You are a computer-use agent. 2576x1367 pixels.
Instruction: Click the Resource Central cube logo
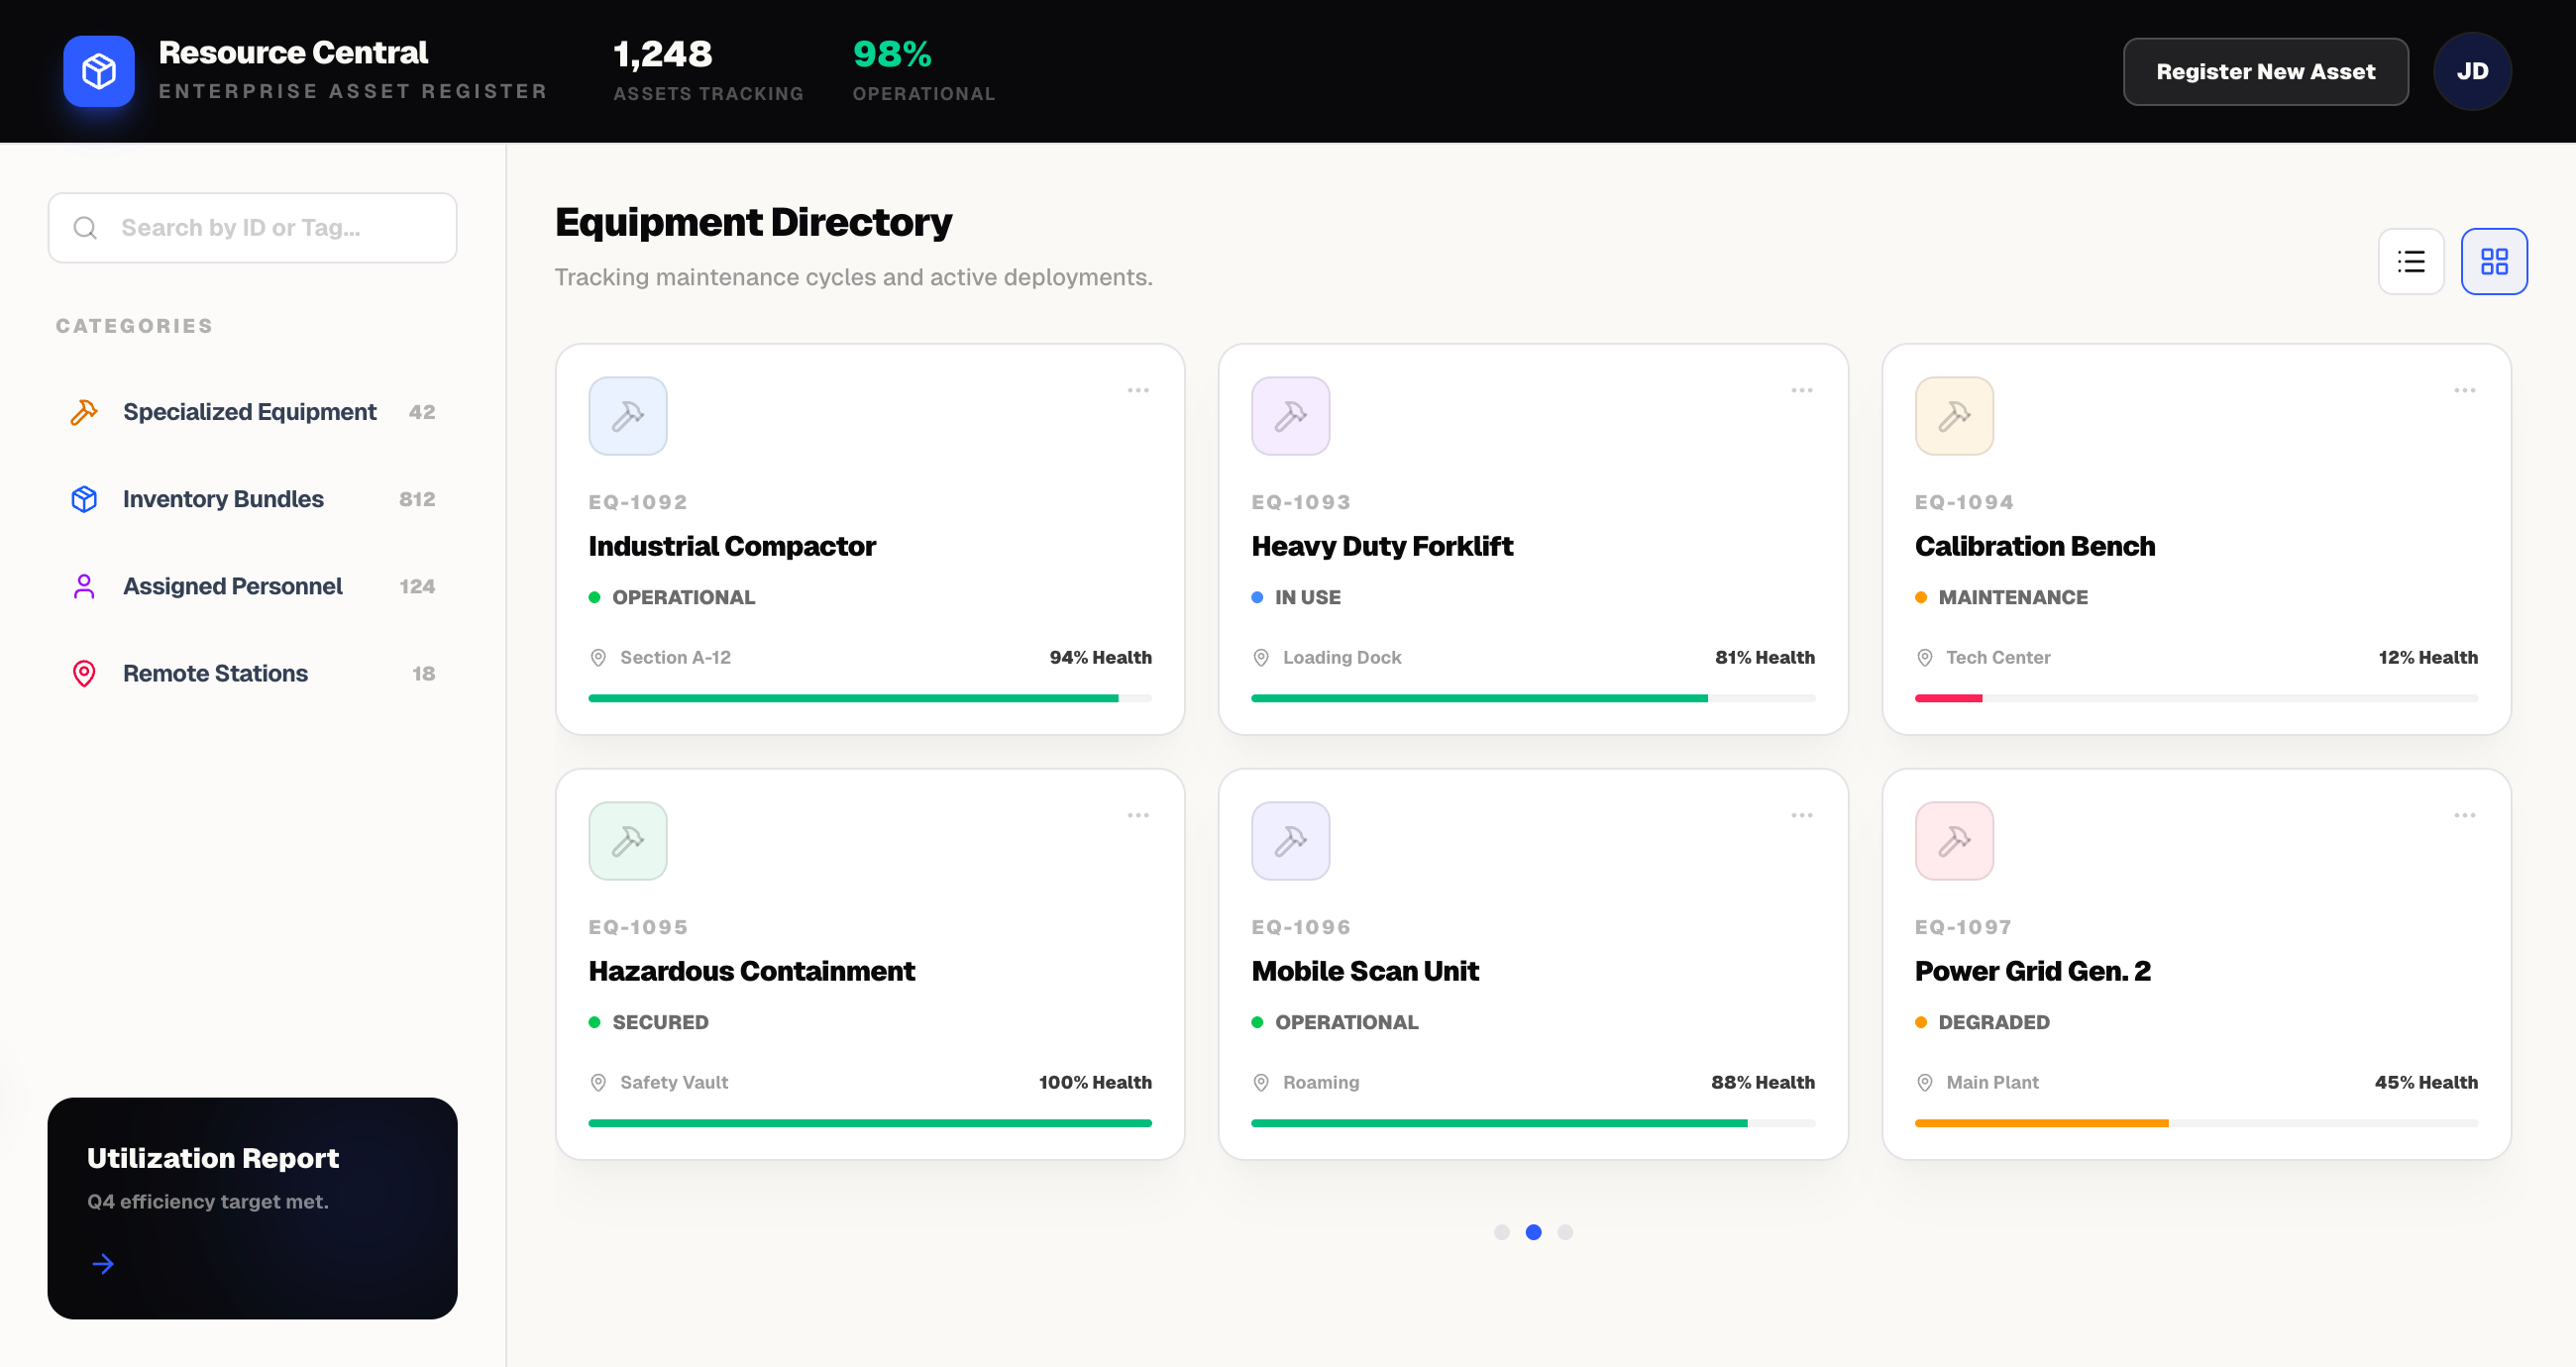pyautogui.click(x=98, y=71)
